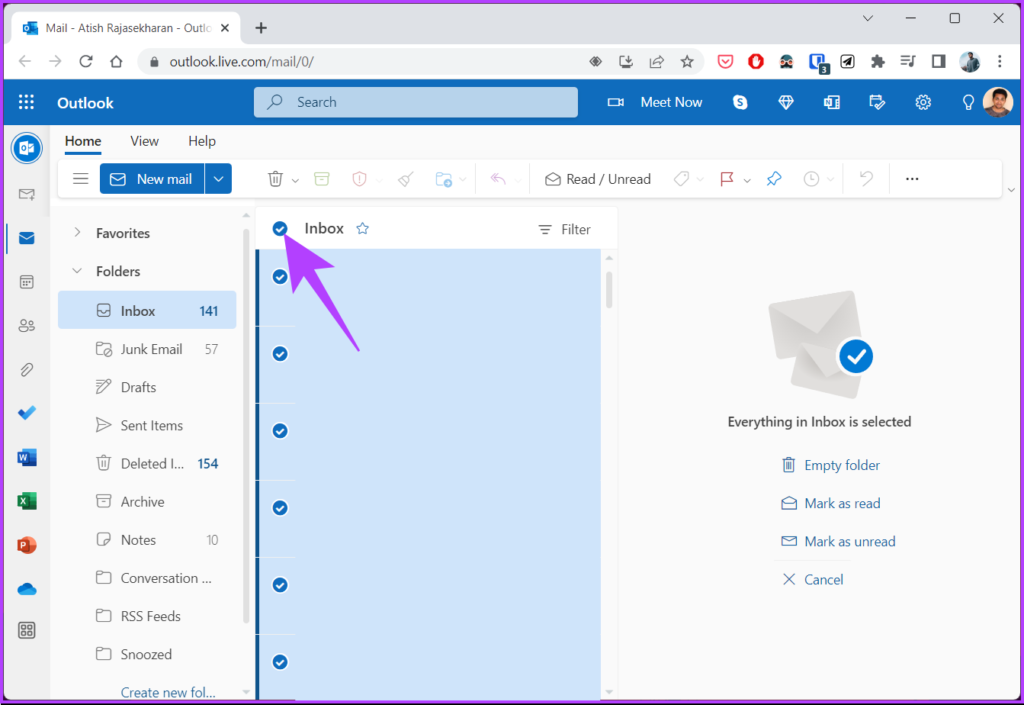1024x705 pixels.
Task: Open Files paperclip in left rail
Action: (x=27, y=369)
